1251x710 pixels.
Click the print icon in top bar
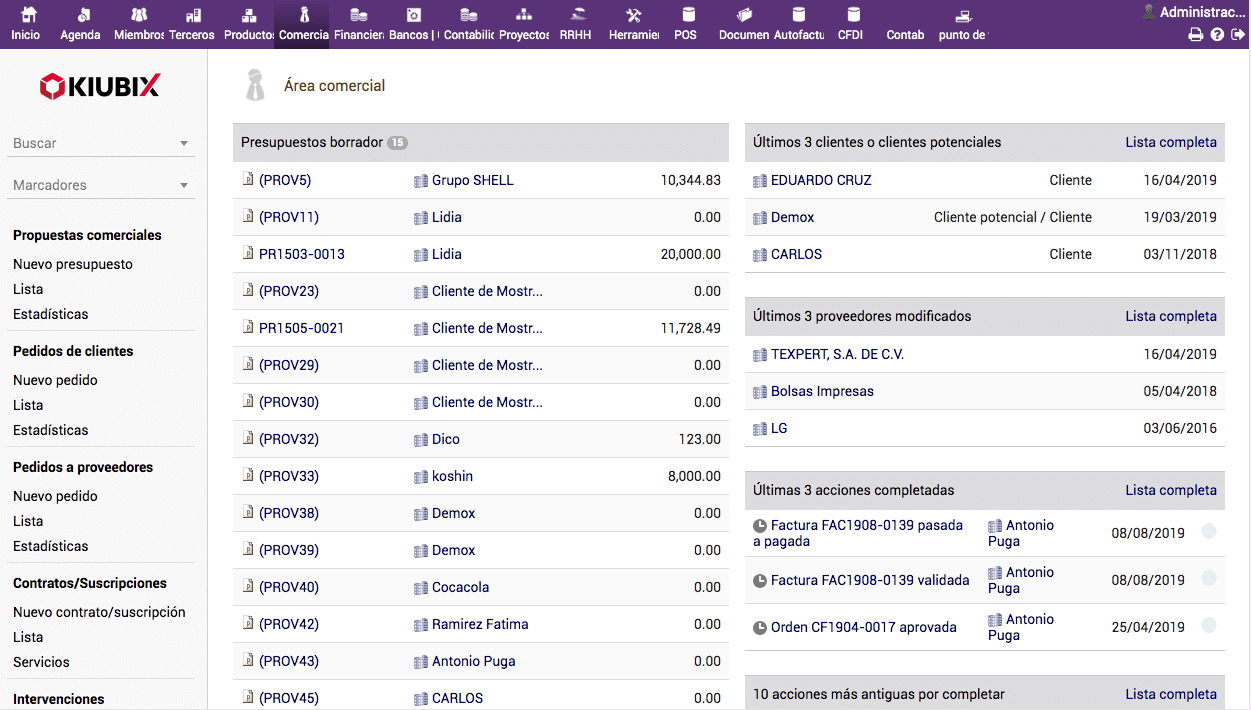click(x=1195, y=35)
